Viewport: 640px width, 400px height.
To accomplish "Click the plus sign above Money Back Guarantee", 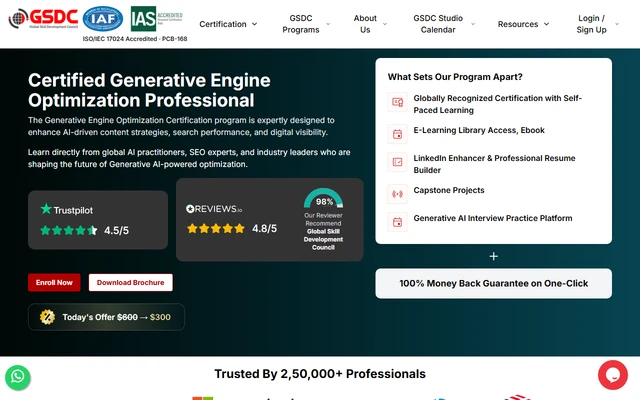I will click(493, 256).
